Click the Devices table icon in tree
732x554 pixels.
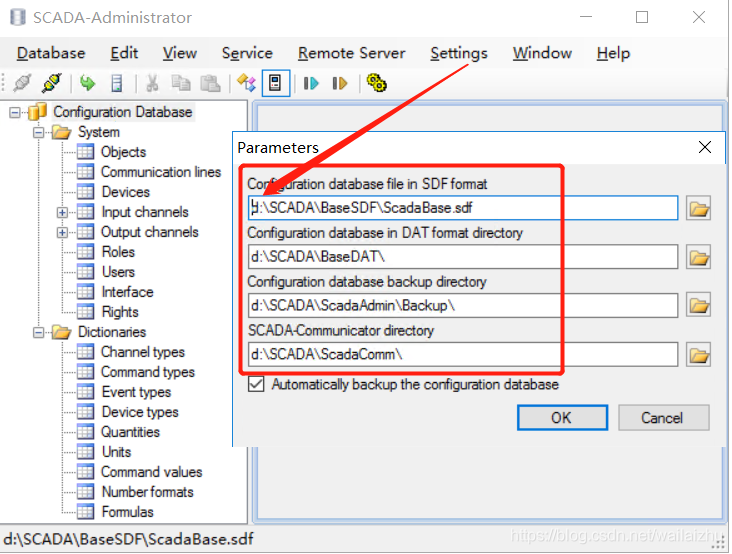[85, 192]
